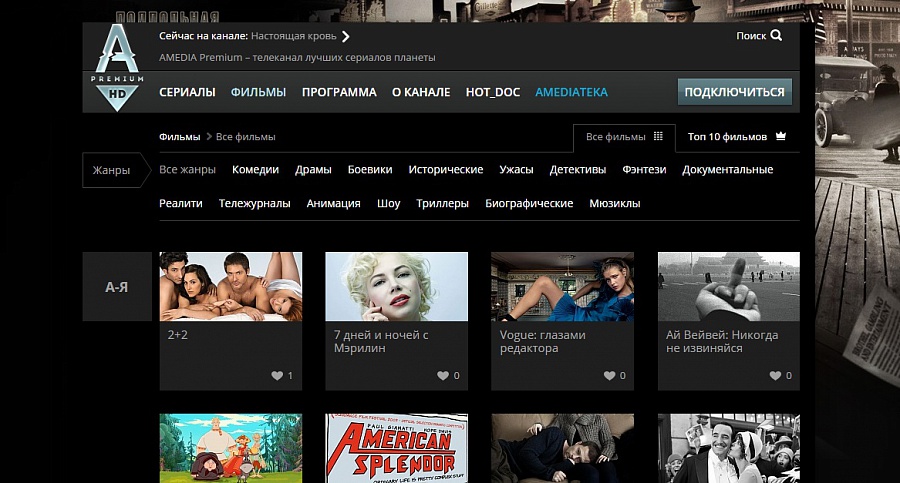The image size is (900, 483).
Task: Select the Все жанры filter
Action: [x=187, y=169]
